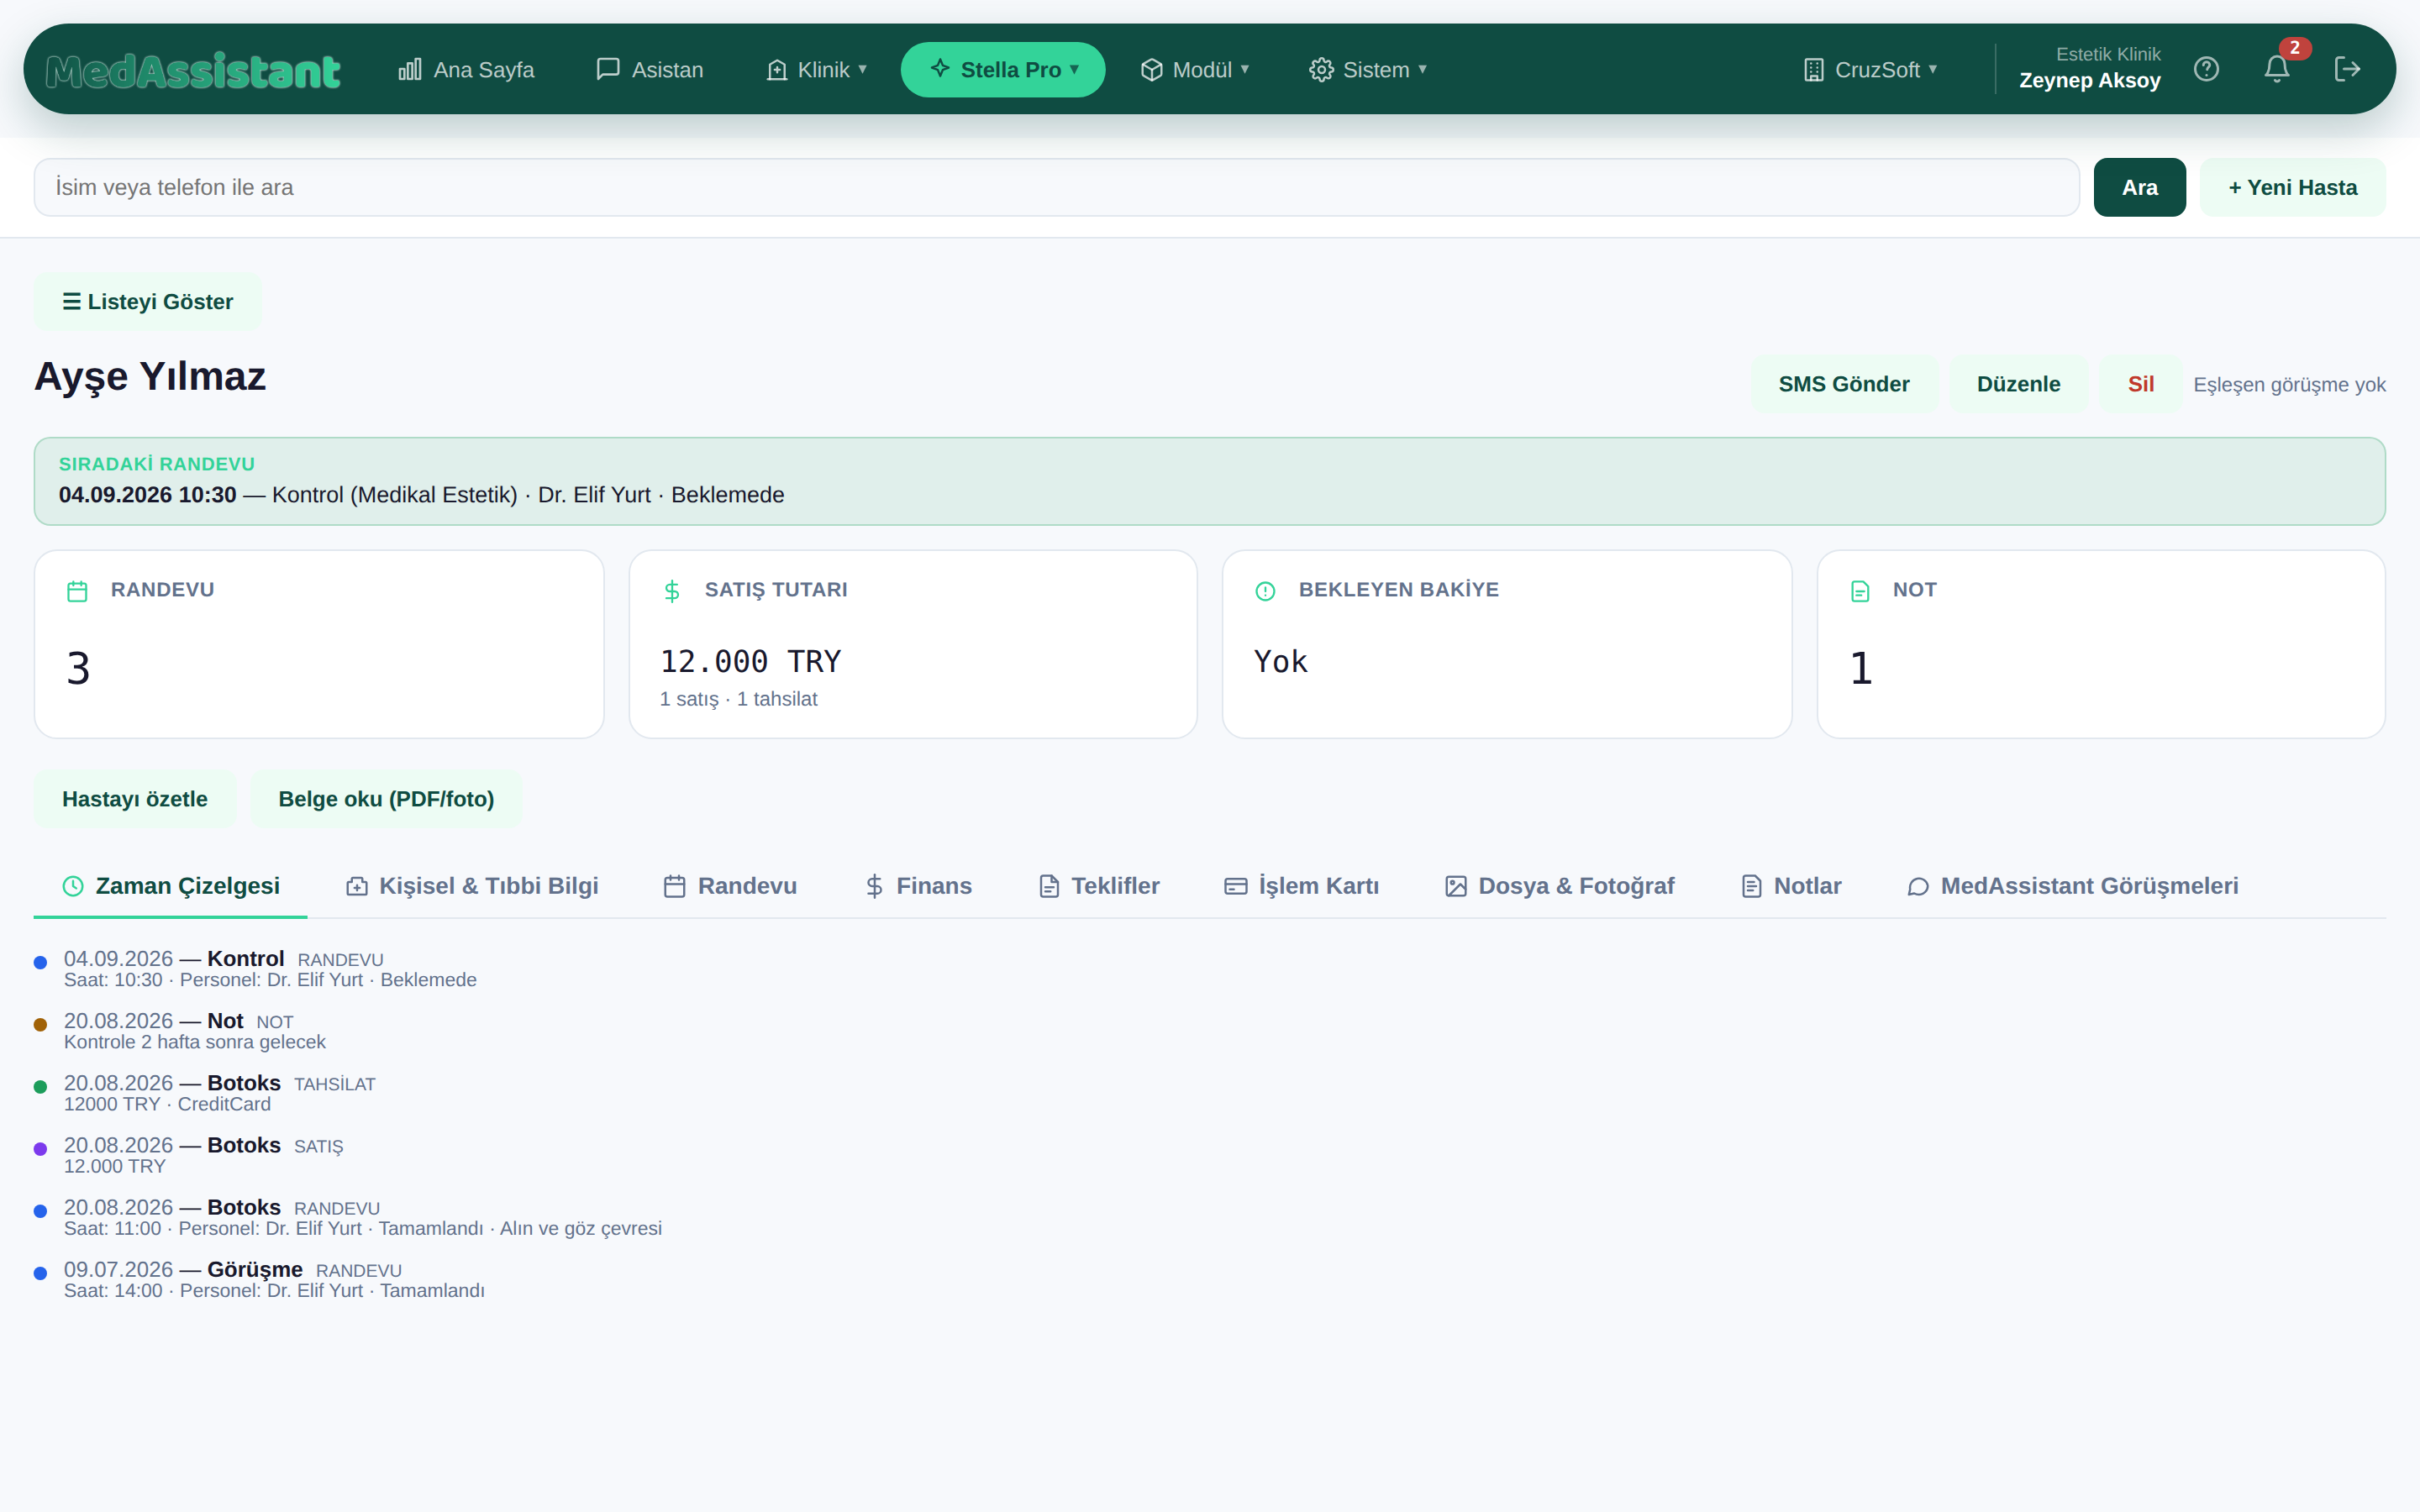Expand the Stella Pro dropdown
The height and width of the screenshot is (1512, 2420).
1003,69
